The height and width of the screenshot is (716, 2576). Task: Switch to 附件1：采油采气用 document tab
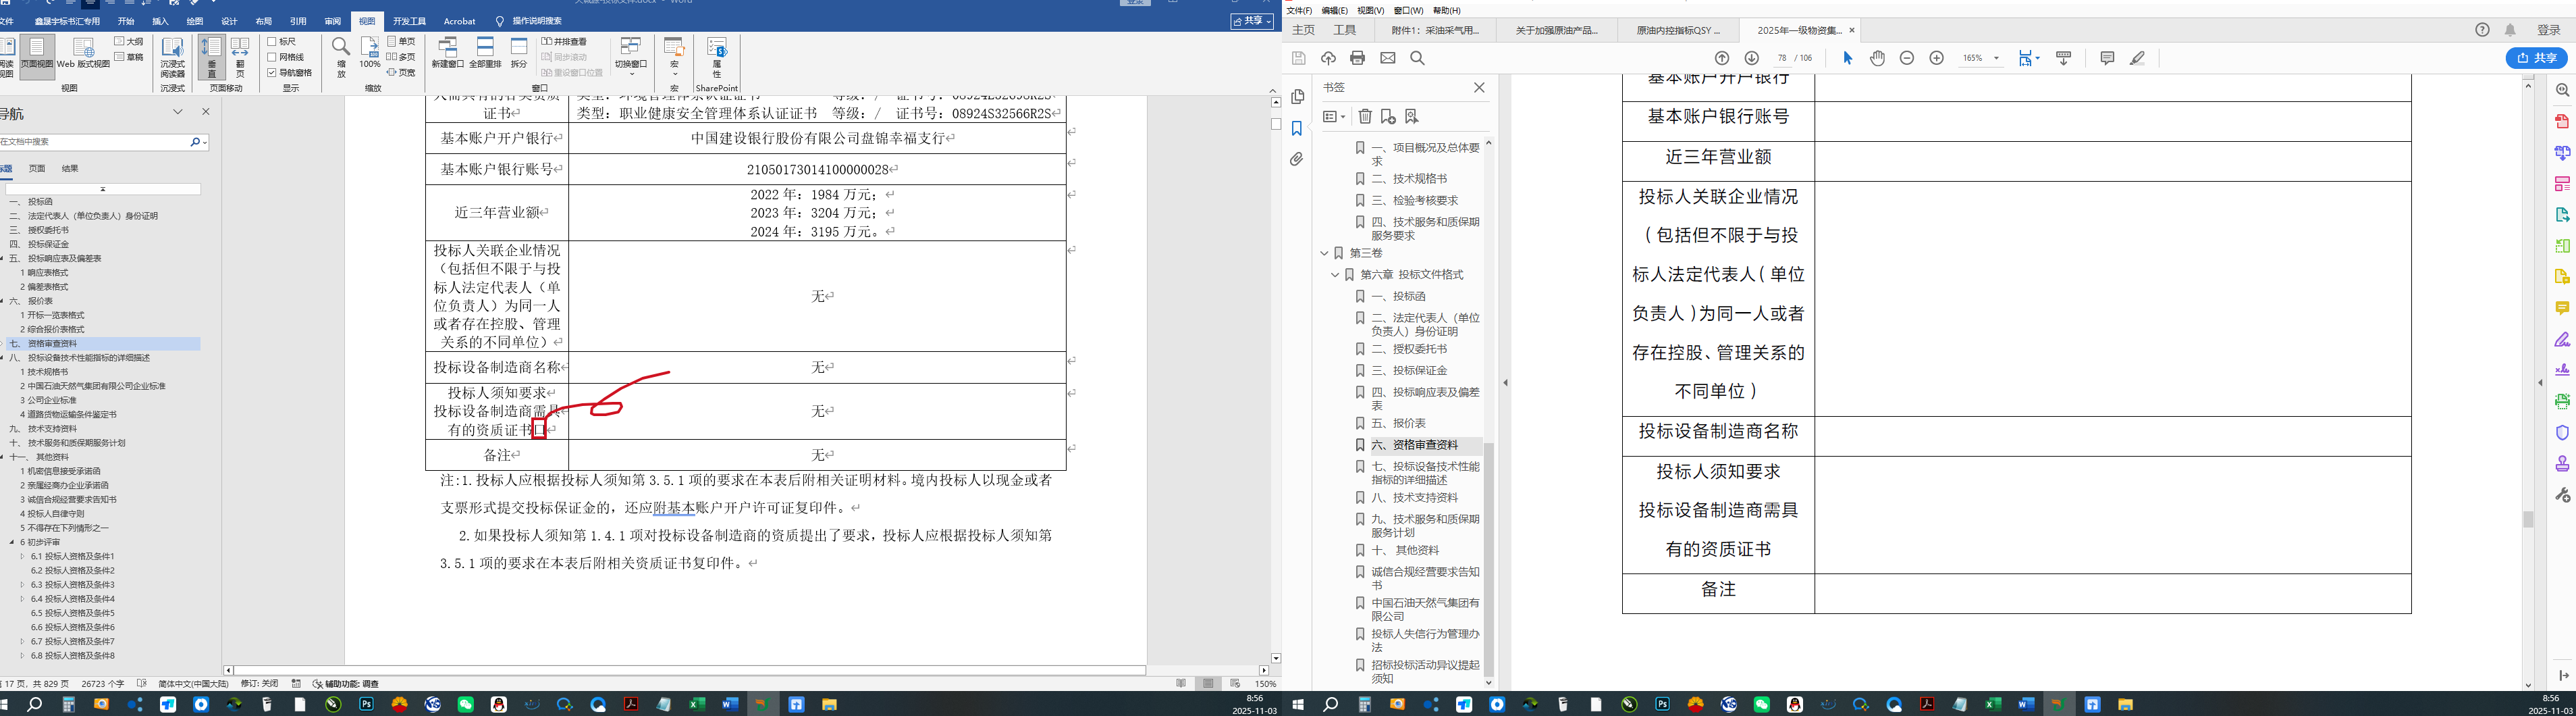coord(1436,30)
